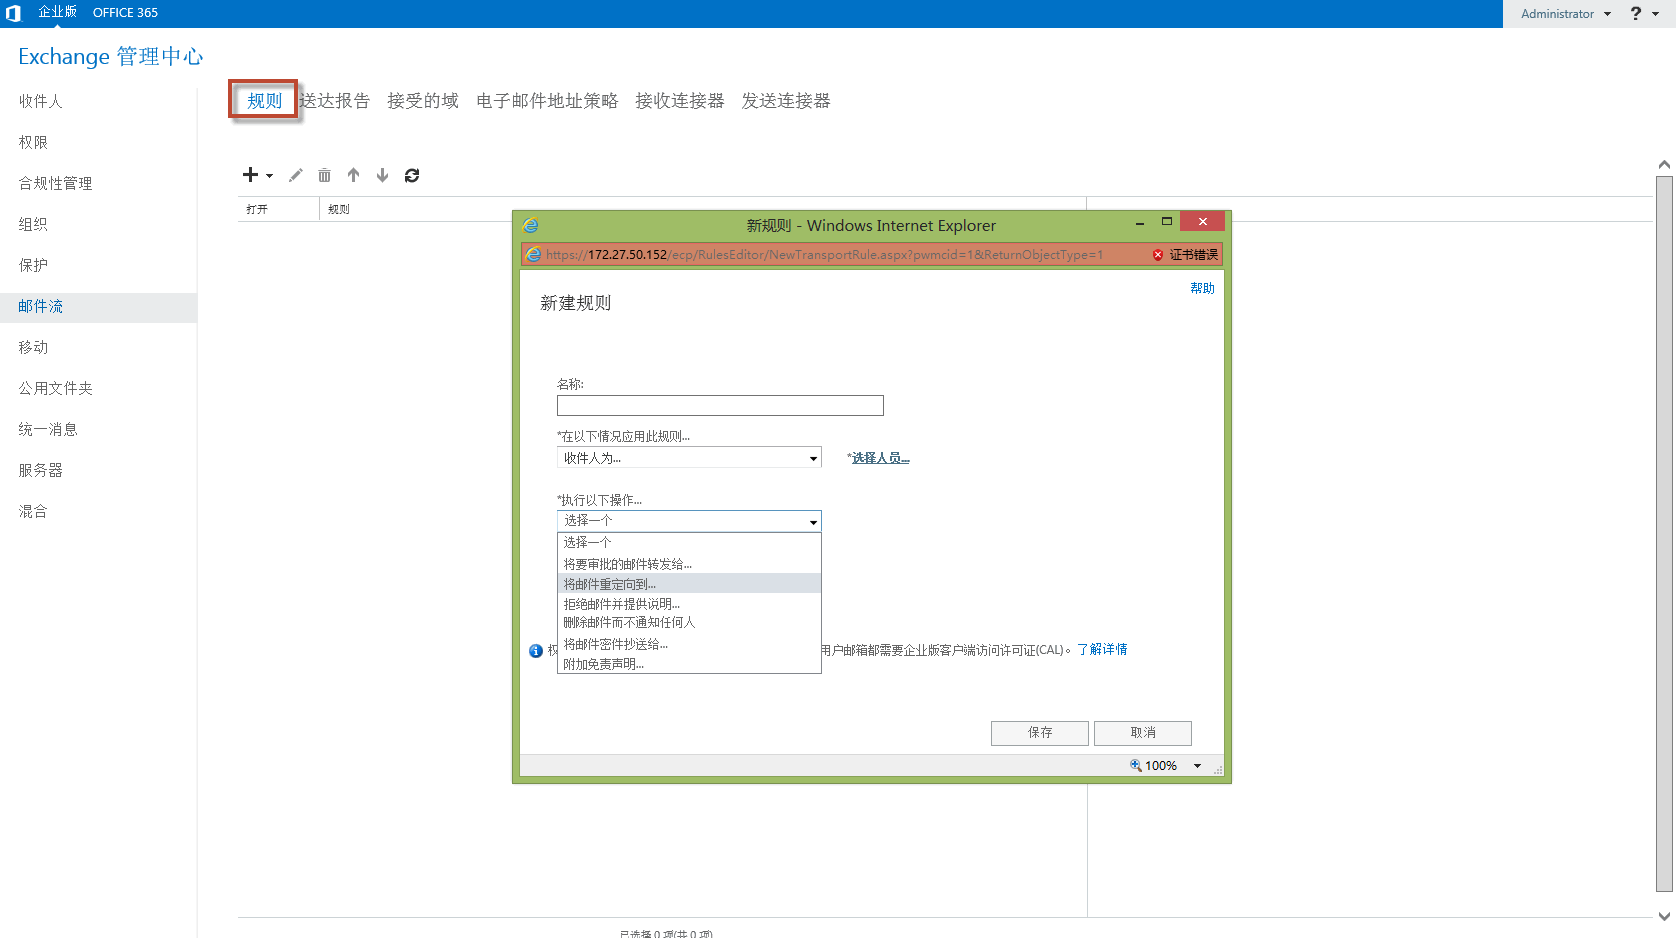
Task: Open 混合 in the left navigation
Action: coord(33,511)
